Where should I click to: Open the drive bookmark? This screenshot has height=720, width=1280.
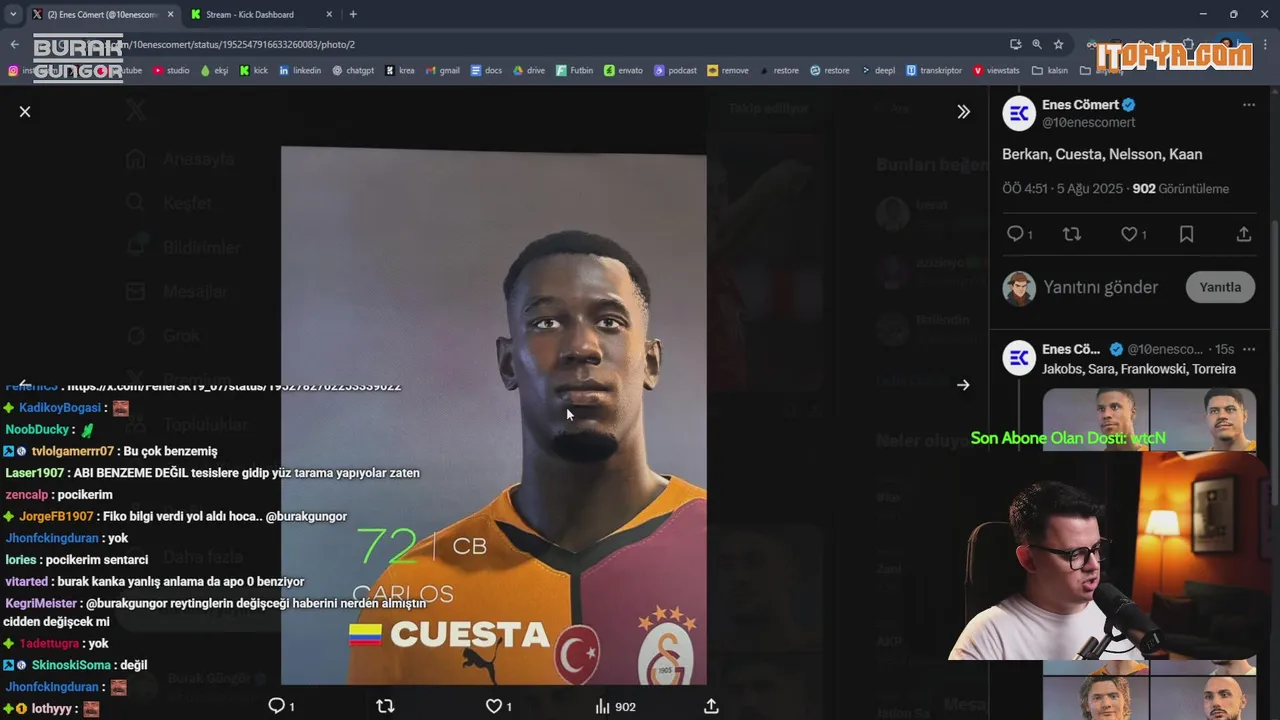pos(529,71)
